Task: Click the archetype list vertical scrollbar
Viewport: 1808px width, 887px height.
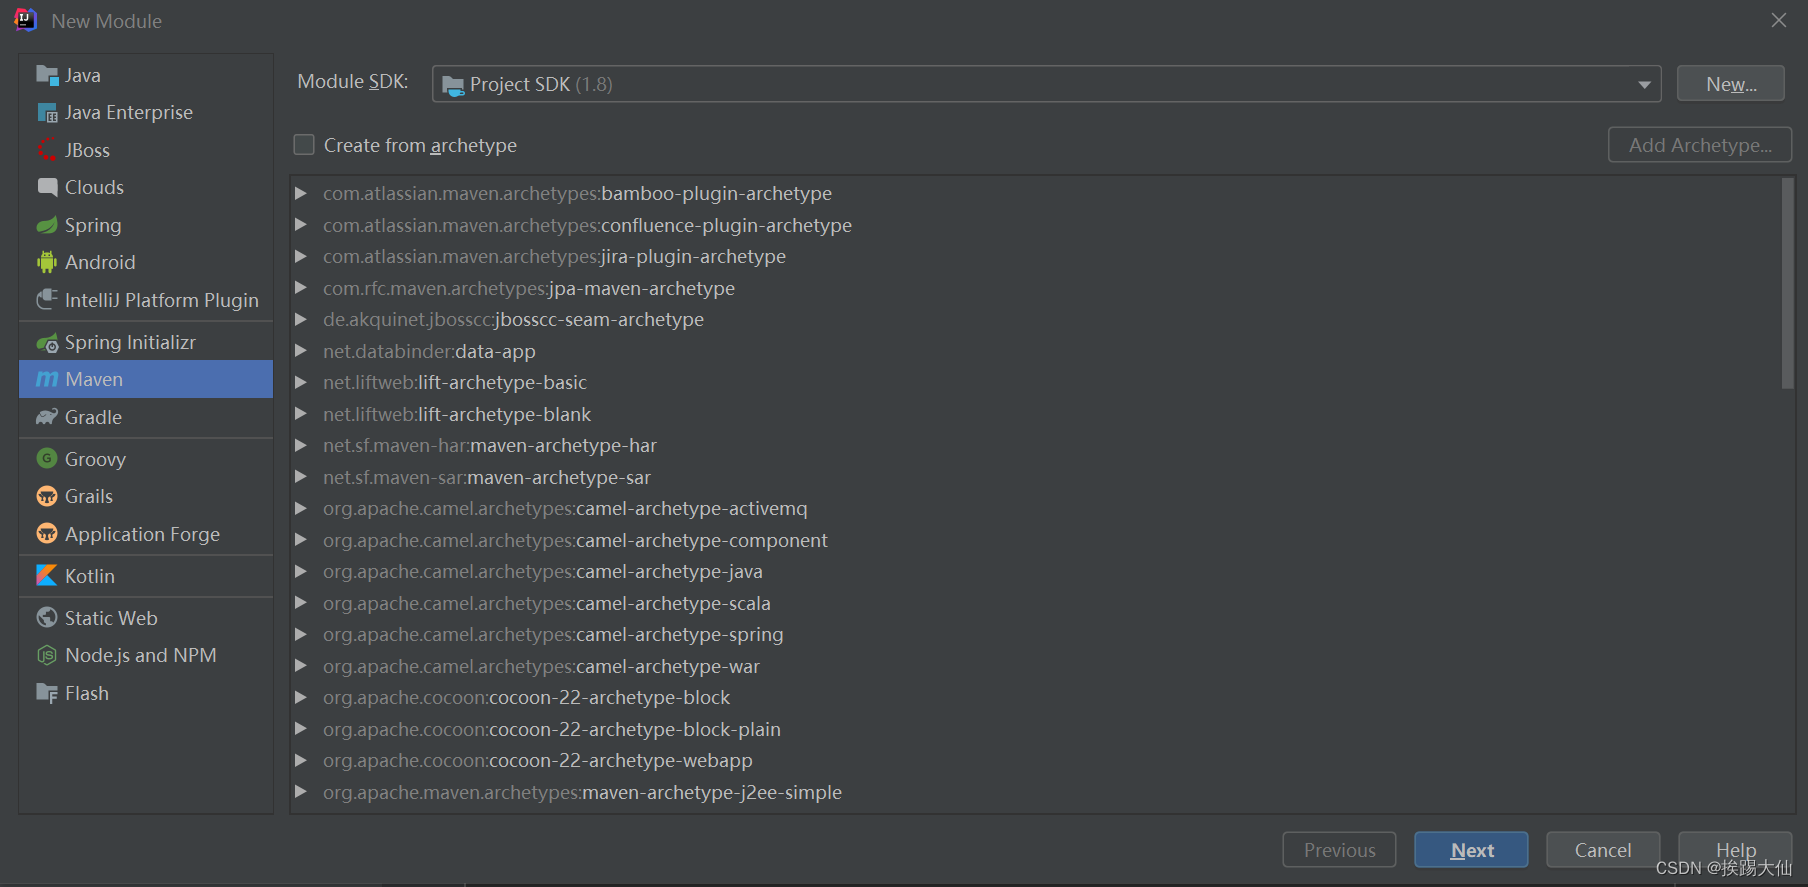Action: (x=1788, y=283)
